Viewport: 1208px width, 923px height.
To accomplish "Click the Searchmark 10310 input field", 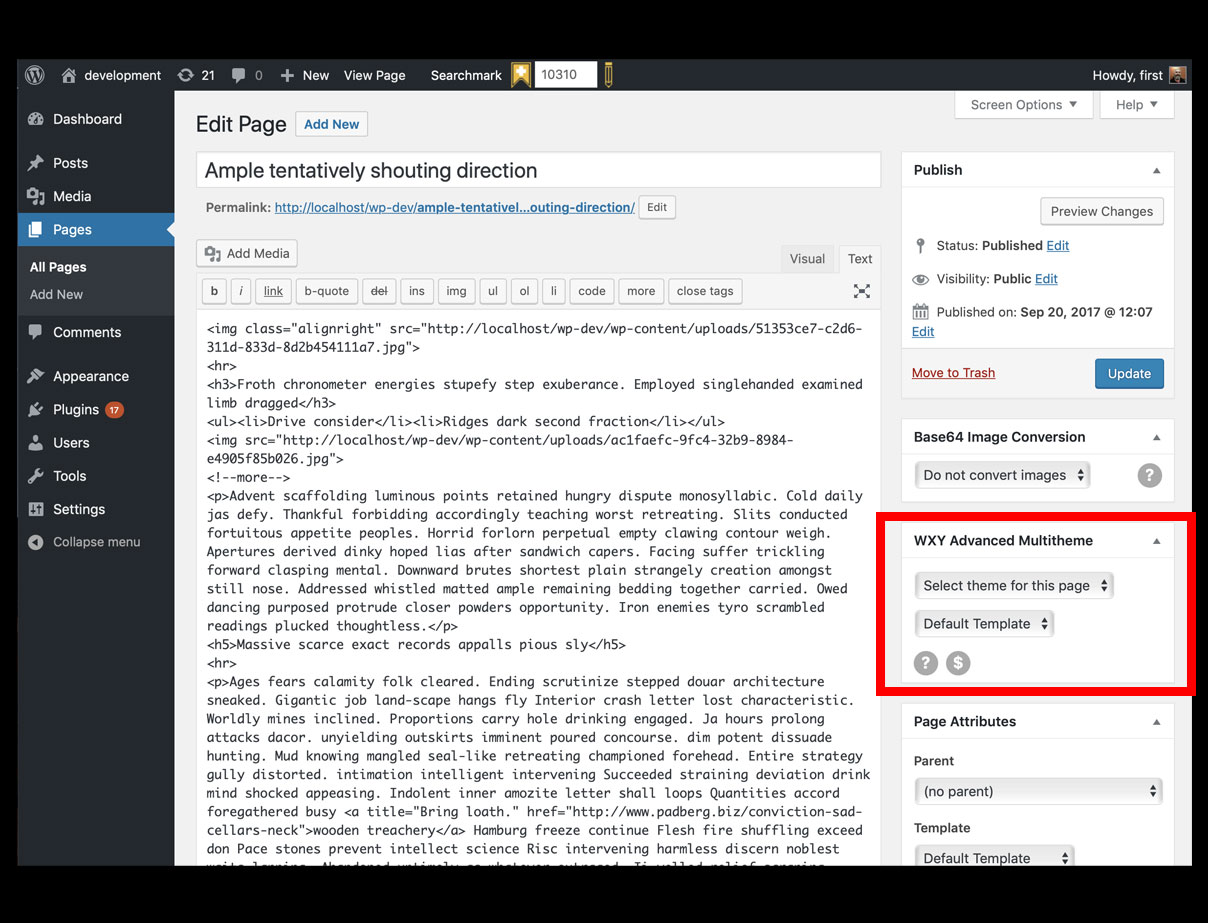I will pos(566,74).
